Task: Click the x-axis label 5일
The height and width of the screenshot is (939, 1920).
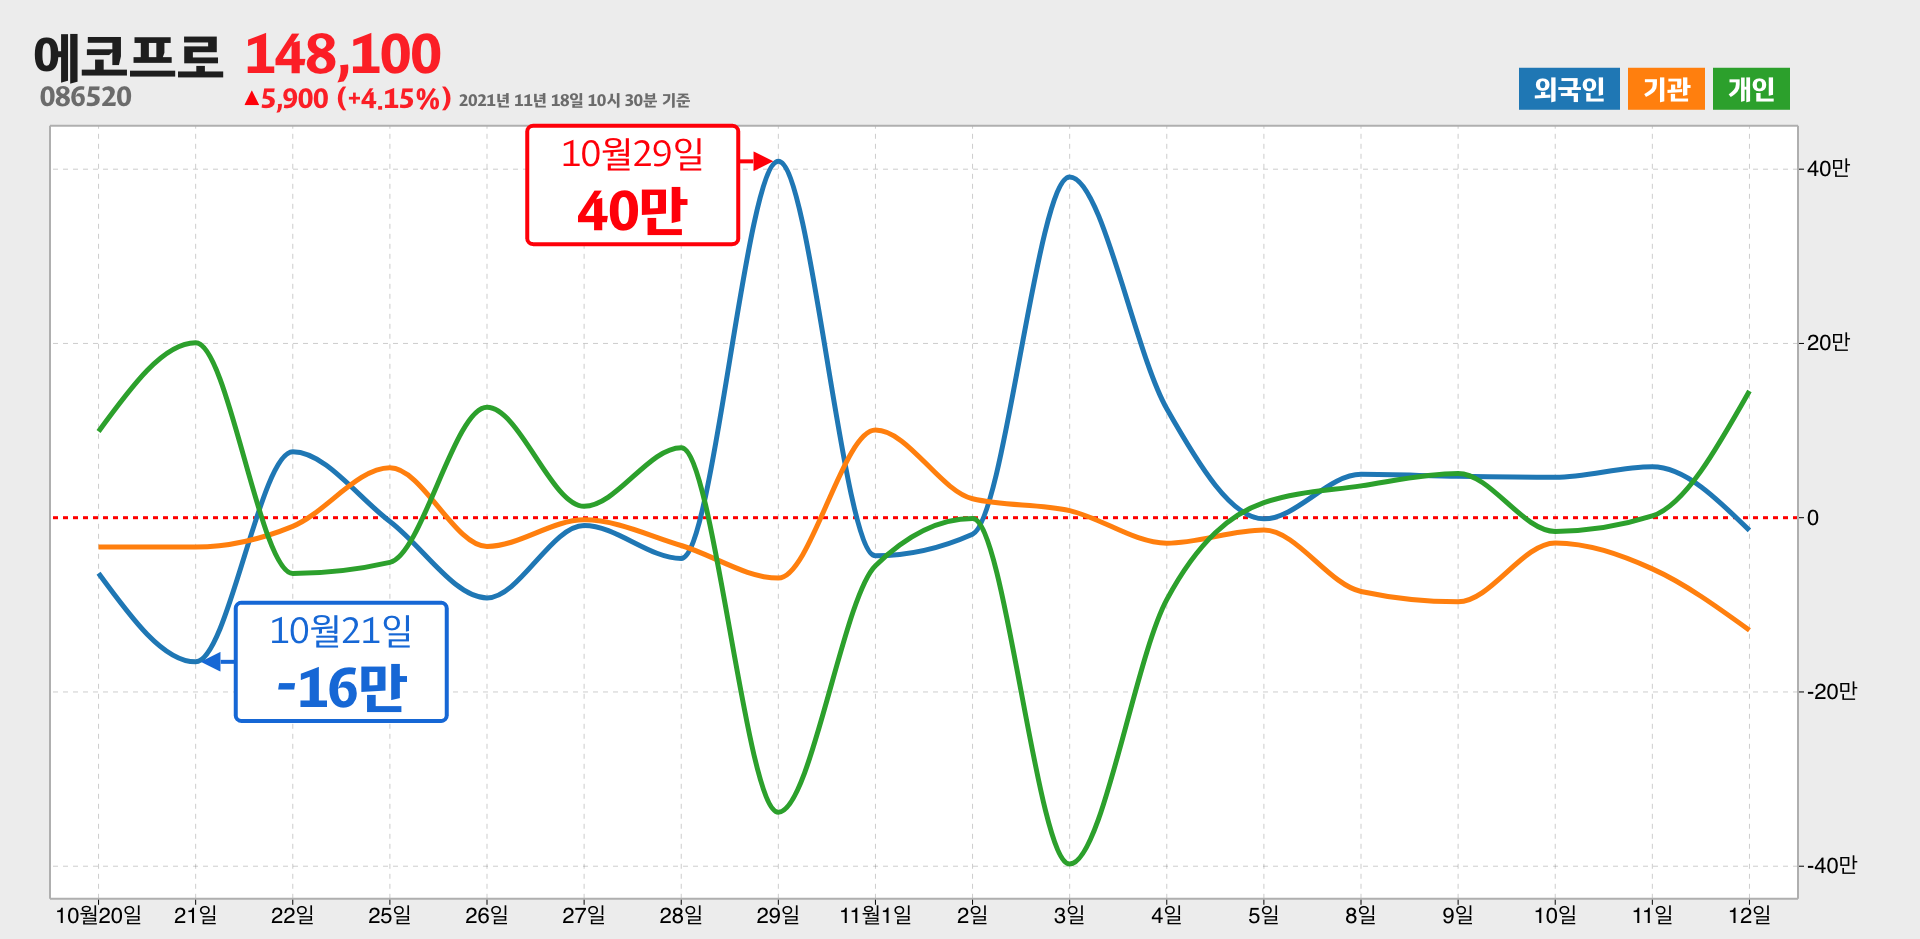Action: click(1263, 915)
